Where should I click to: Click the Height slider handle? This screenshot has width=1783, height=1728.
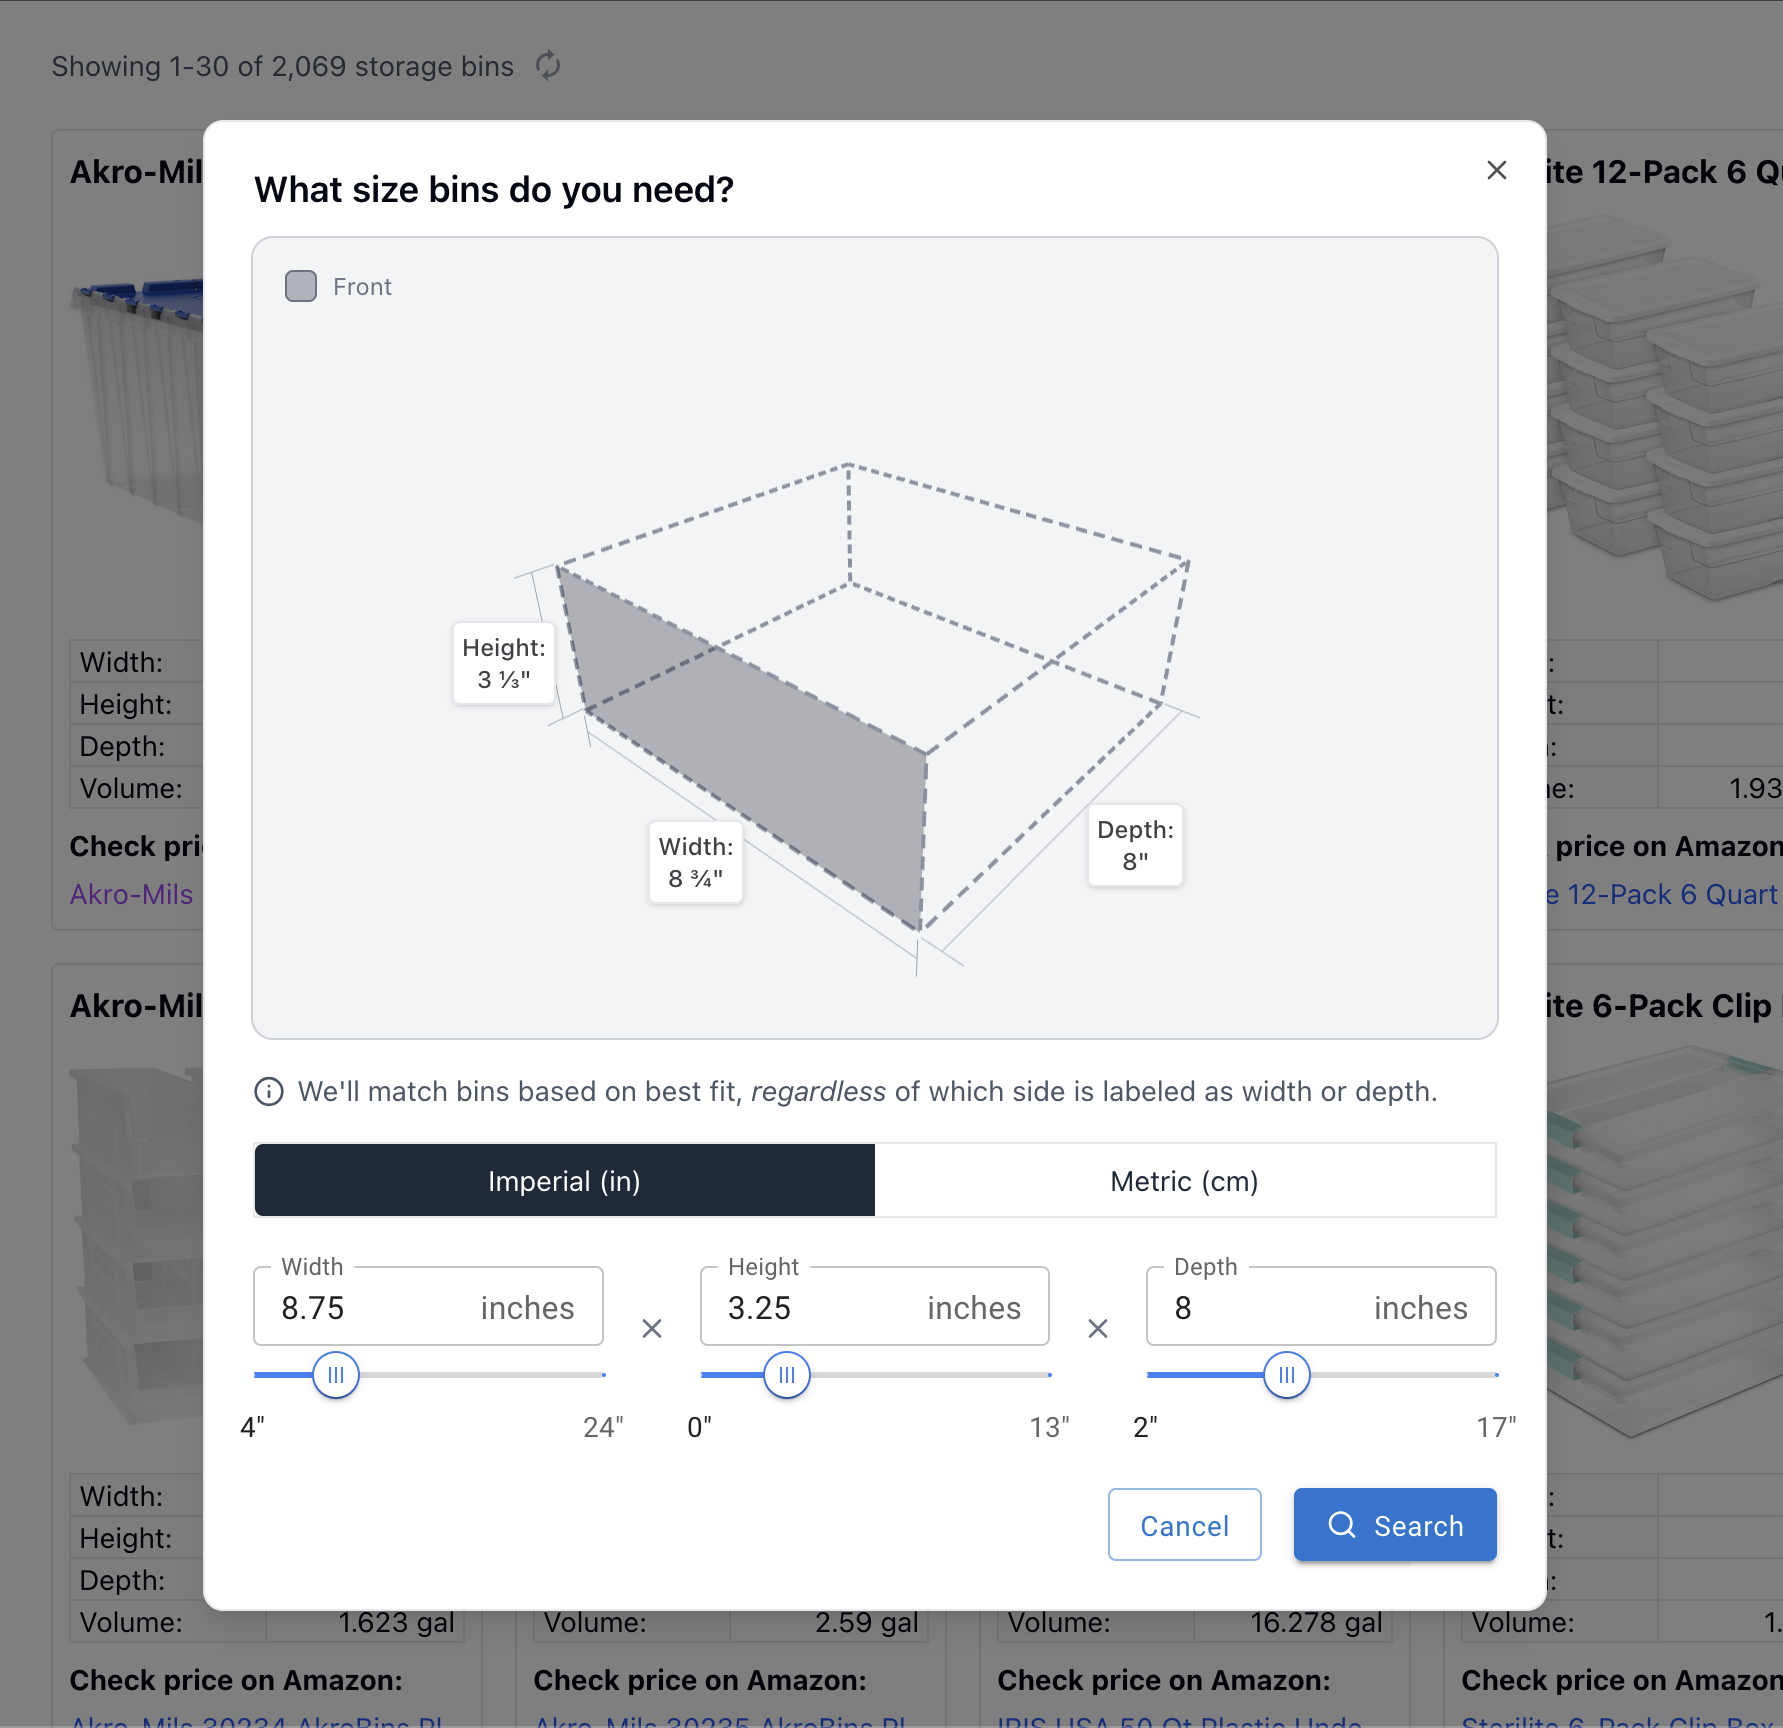tap(786, 1375)
